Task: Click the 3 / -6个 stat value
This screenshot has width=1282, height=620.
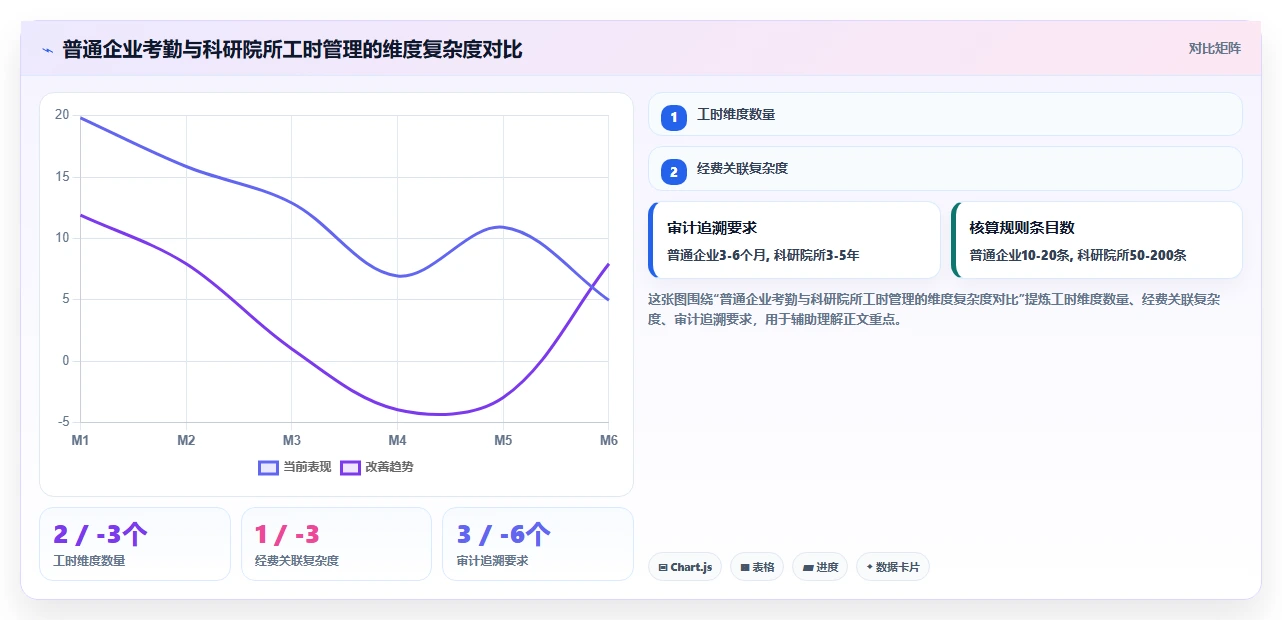Action: pyautogui.click(x=503, y=535)
